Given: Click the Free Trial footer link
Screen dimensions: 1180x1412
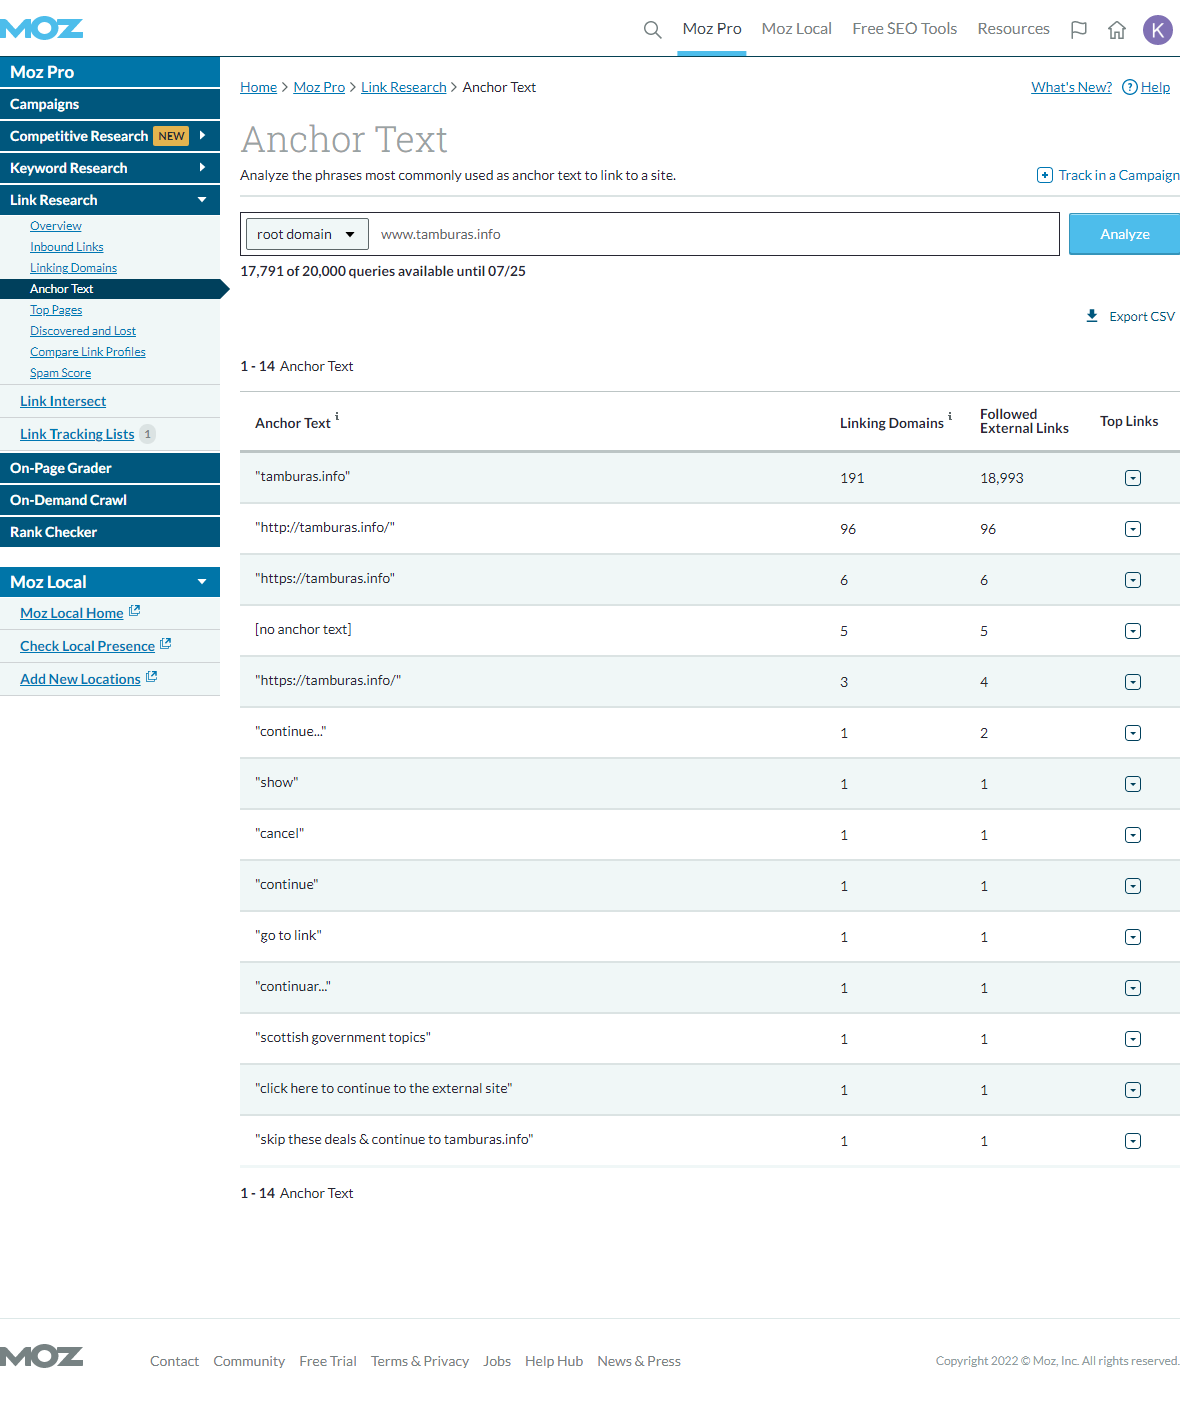Looking at the screenshot, I should click(328, 1361).
